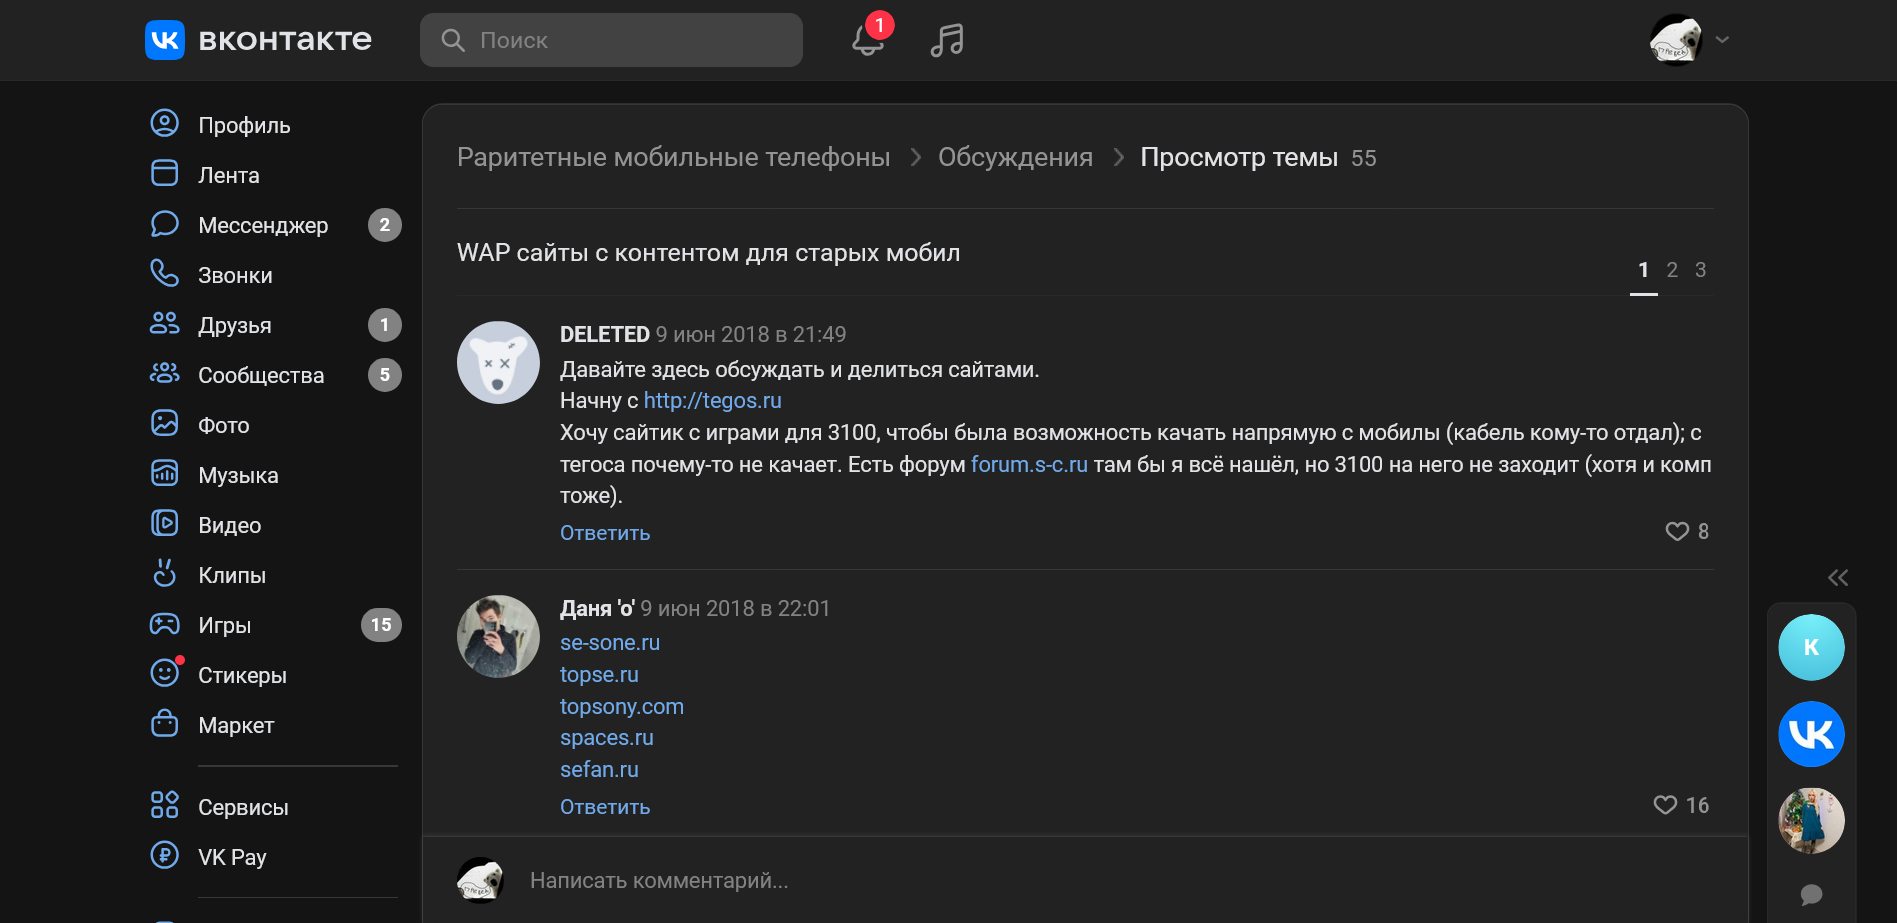Click the Видео play icon
1898x923 pixels.
164,524
